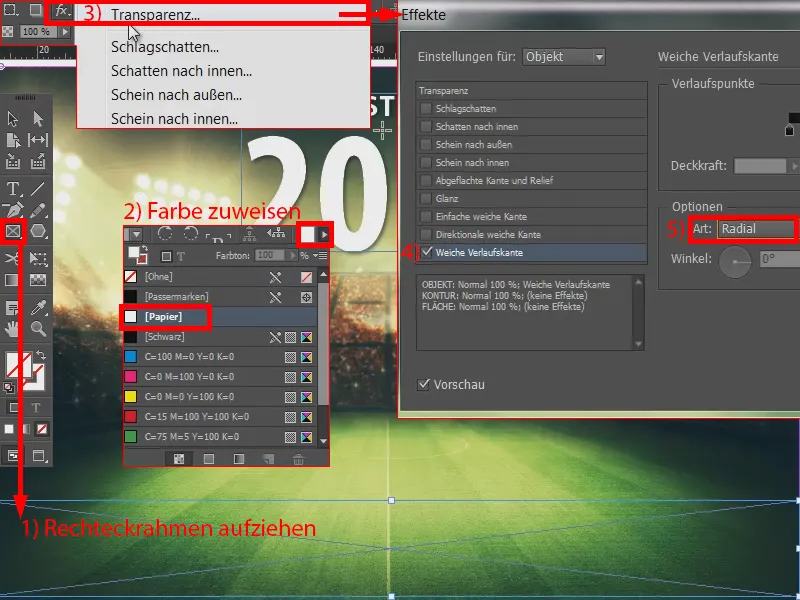This screenshot has height=600, width=800.
Task: Click the new swatch icon in panel footer
Action: [268, 459]
